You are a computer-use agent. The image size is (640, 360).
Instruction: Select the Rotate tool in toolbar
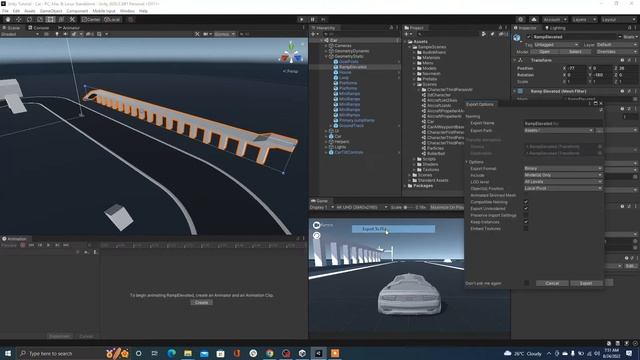[29, 20]
